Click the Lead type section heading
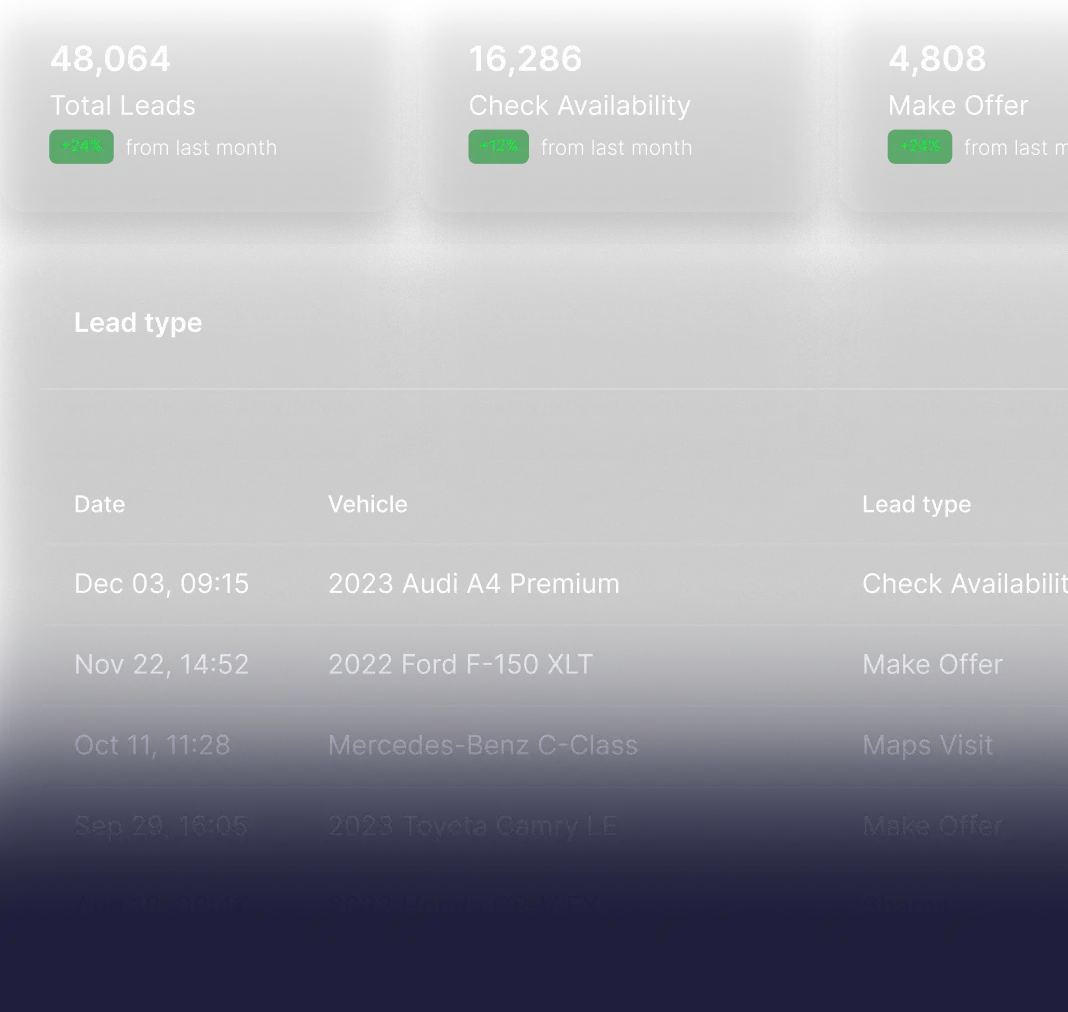 [x=138, y=323]
